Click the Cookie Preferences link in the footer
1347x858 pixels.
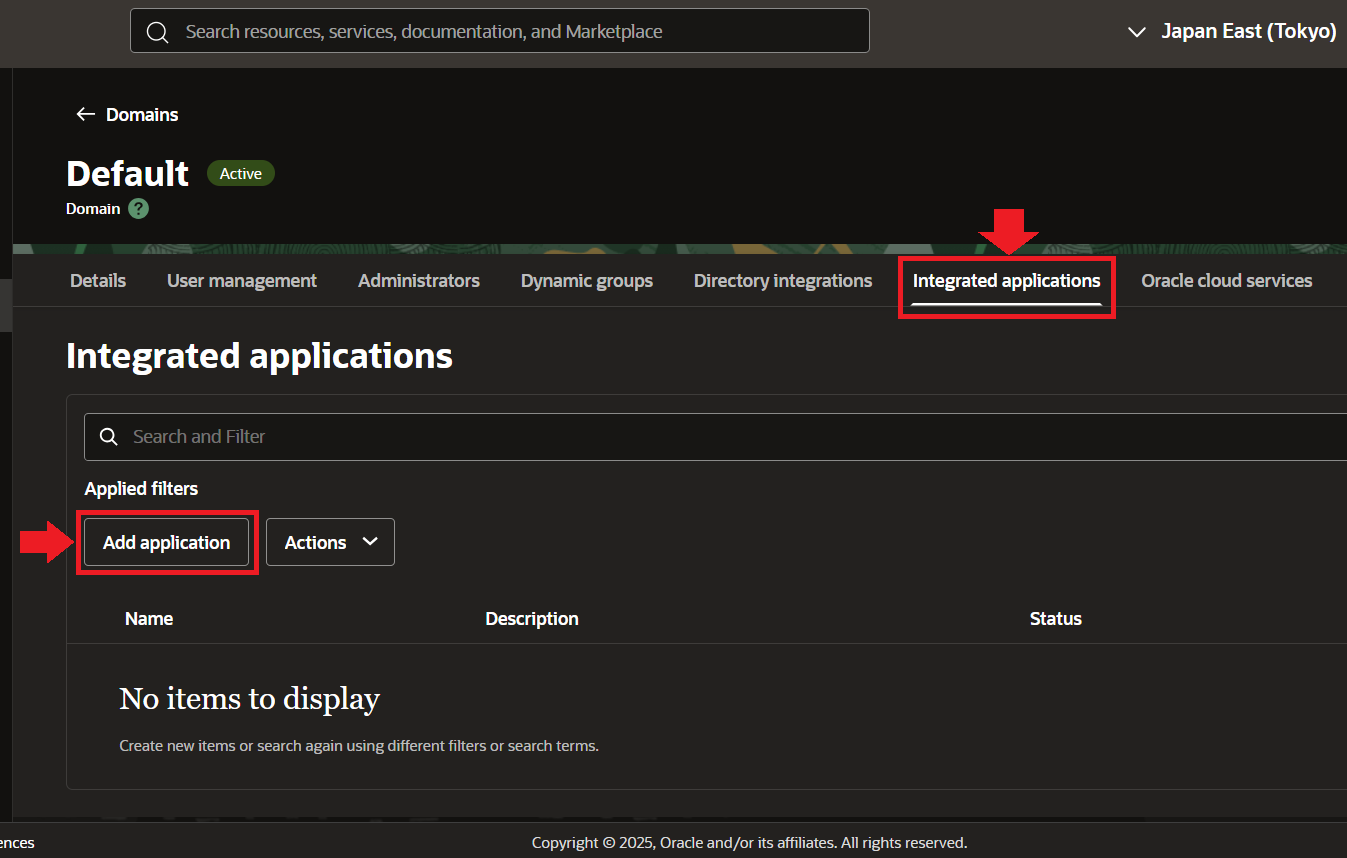point(17,843)
